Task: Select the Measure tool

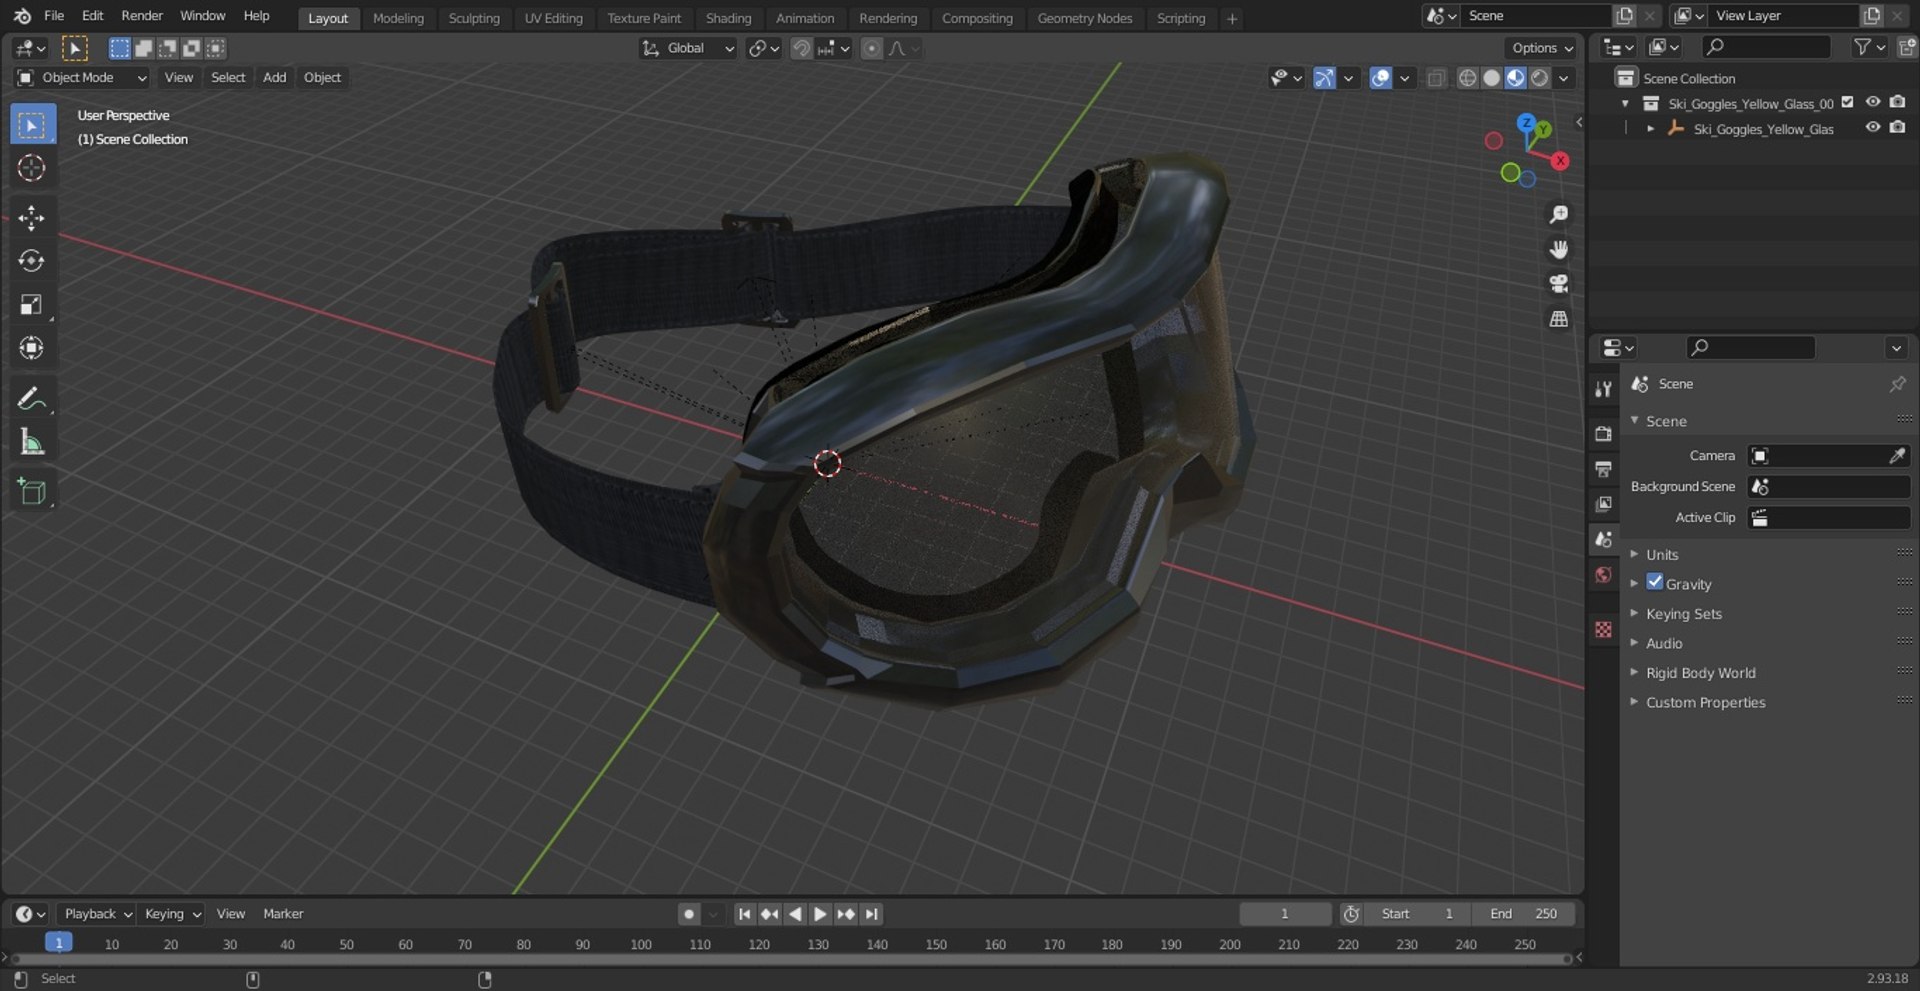Action: coord(31,441)
